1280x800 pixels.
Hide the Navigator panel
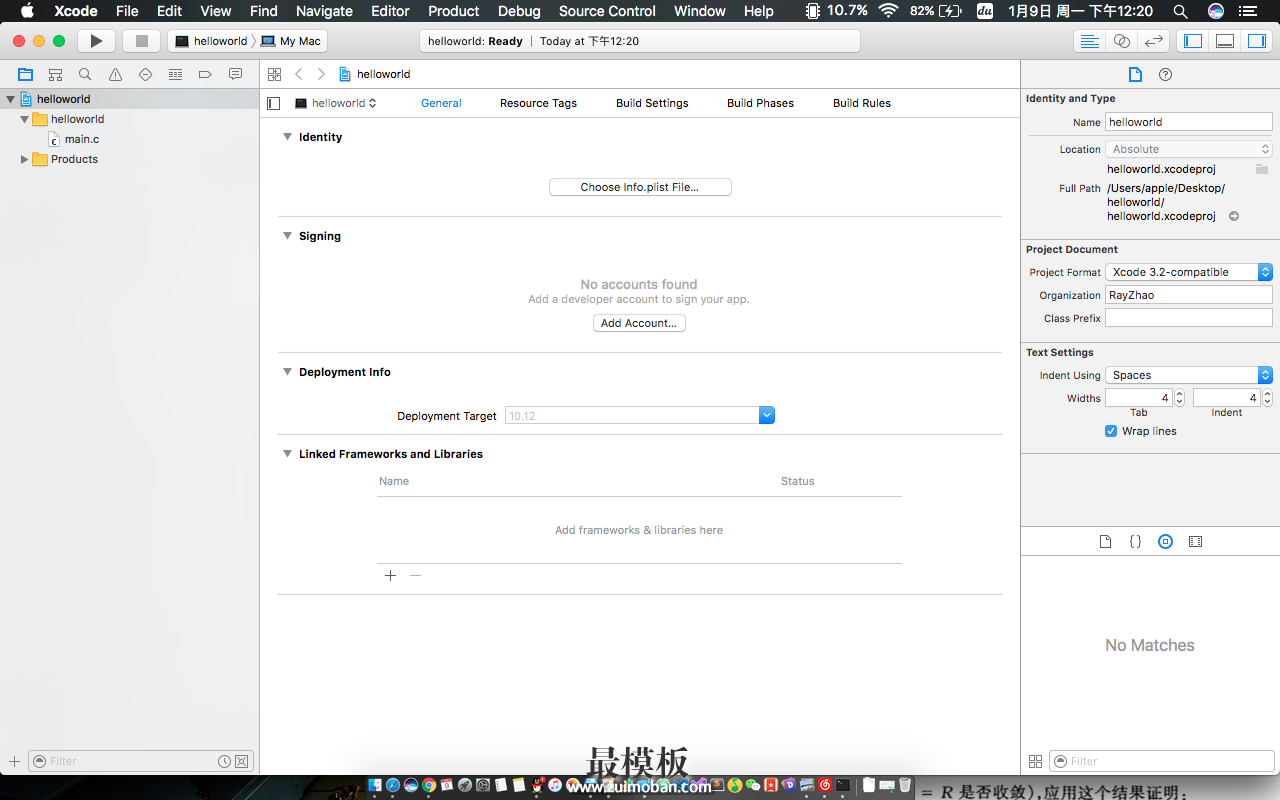pyautogui.click(x=1192, y=41)
